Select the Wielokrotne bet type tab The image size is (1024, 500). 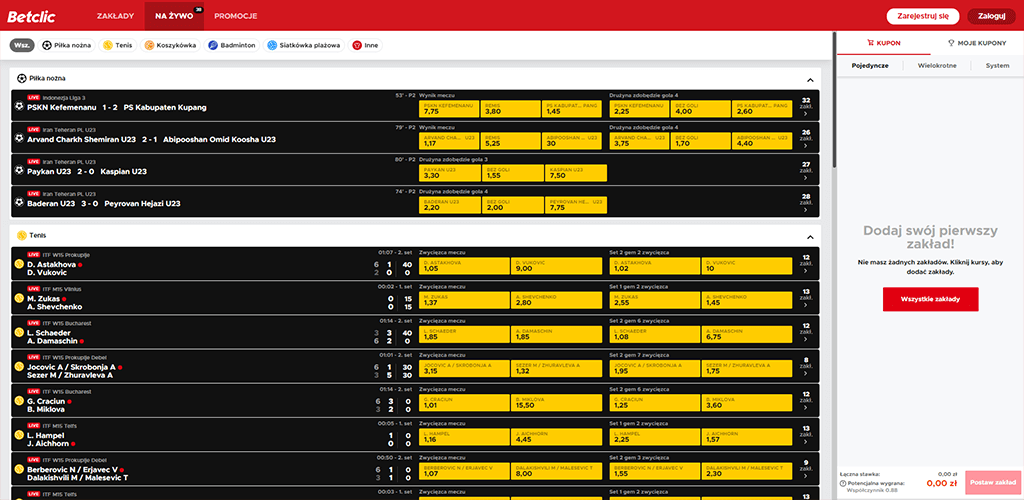point(937,66)
